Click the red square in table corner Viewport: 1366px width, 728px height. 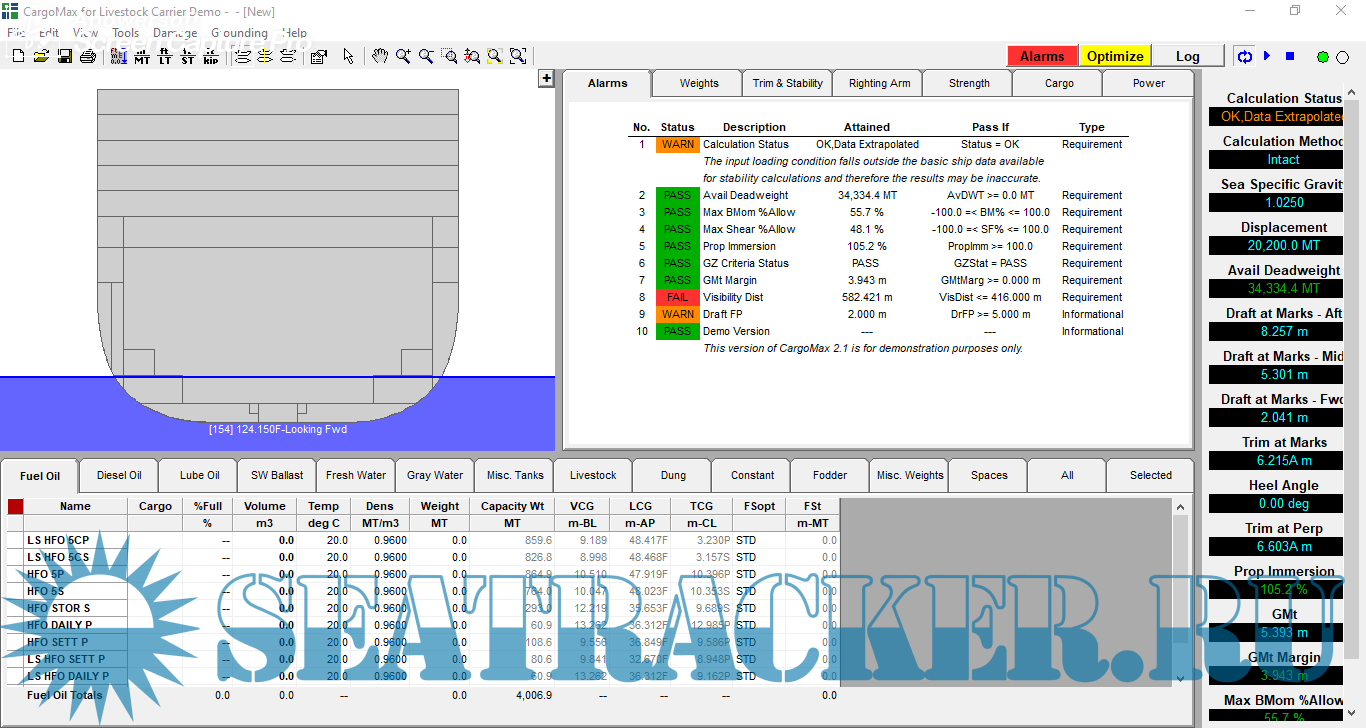[15, 507]
